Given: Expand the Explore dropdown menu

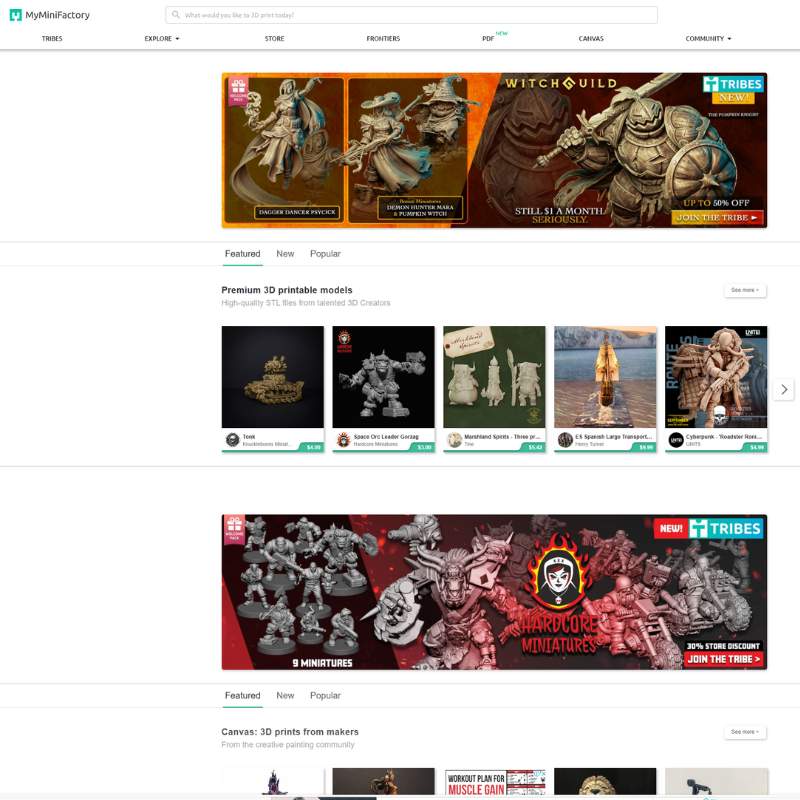Looking at the screenshot, I should point(161,39).
